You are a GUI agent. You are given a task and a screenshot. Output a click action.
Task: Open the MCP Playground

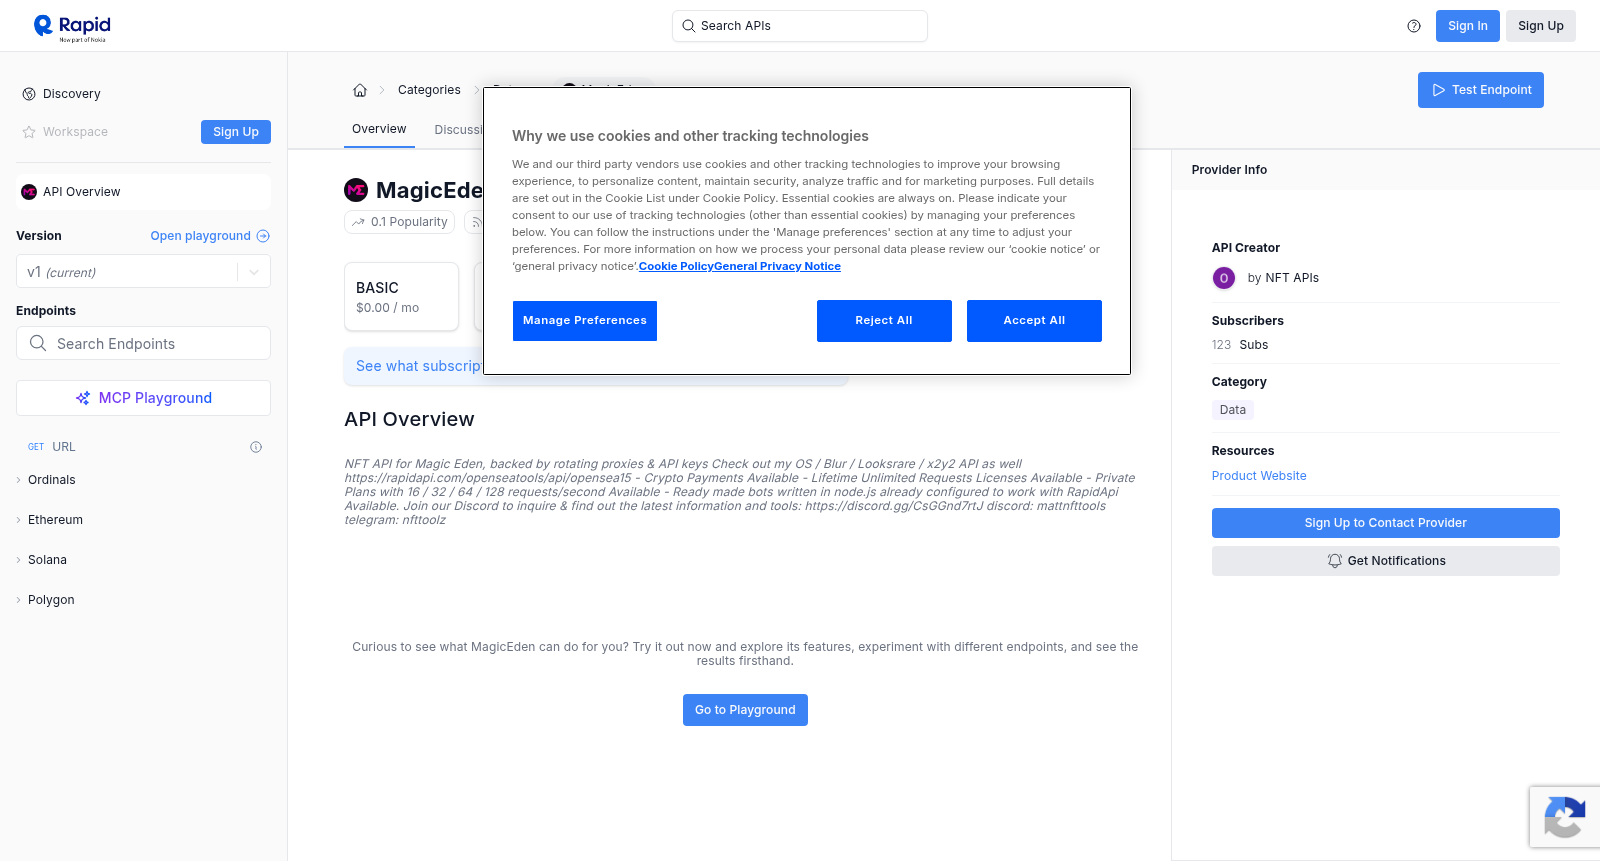143,398
